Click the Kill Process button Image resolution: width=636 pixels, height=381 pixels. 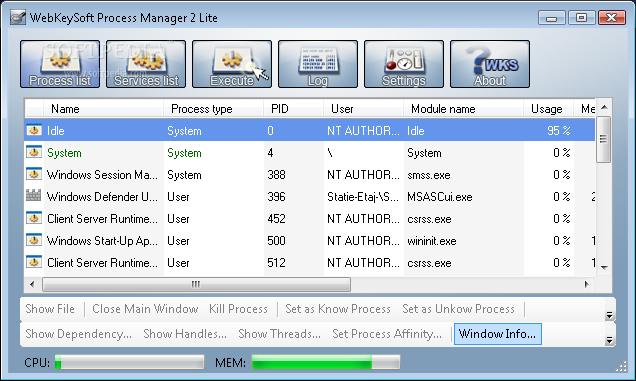pyautogui.click(x=238, y=309)
